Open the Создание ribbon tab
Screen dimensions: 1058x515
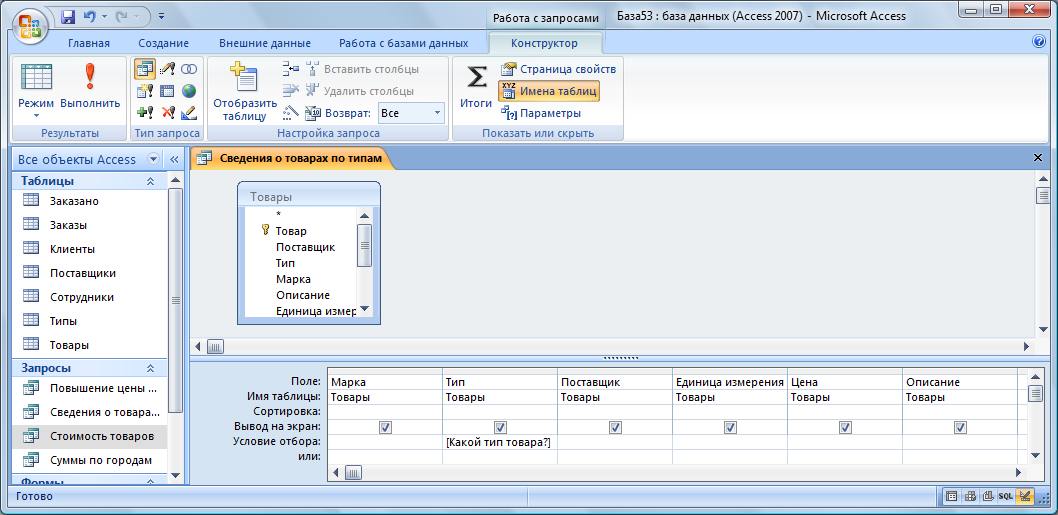163,43
